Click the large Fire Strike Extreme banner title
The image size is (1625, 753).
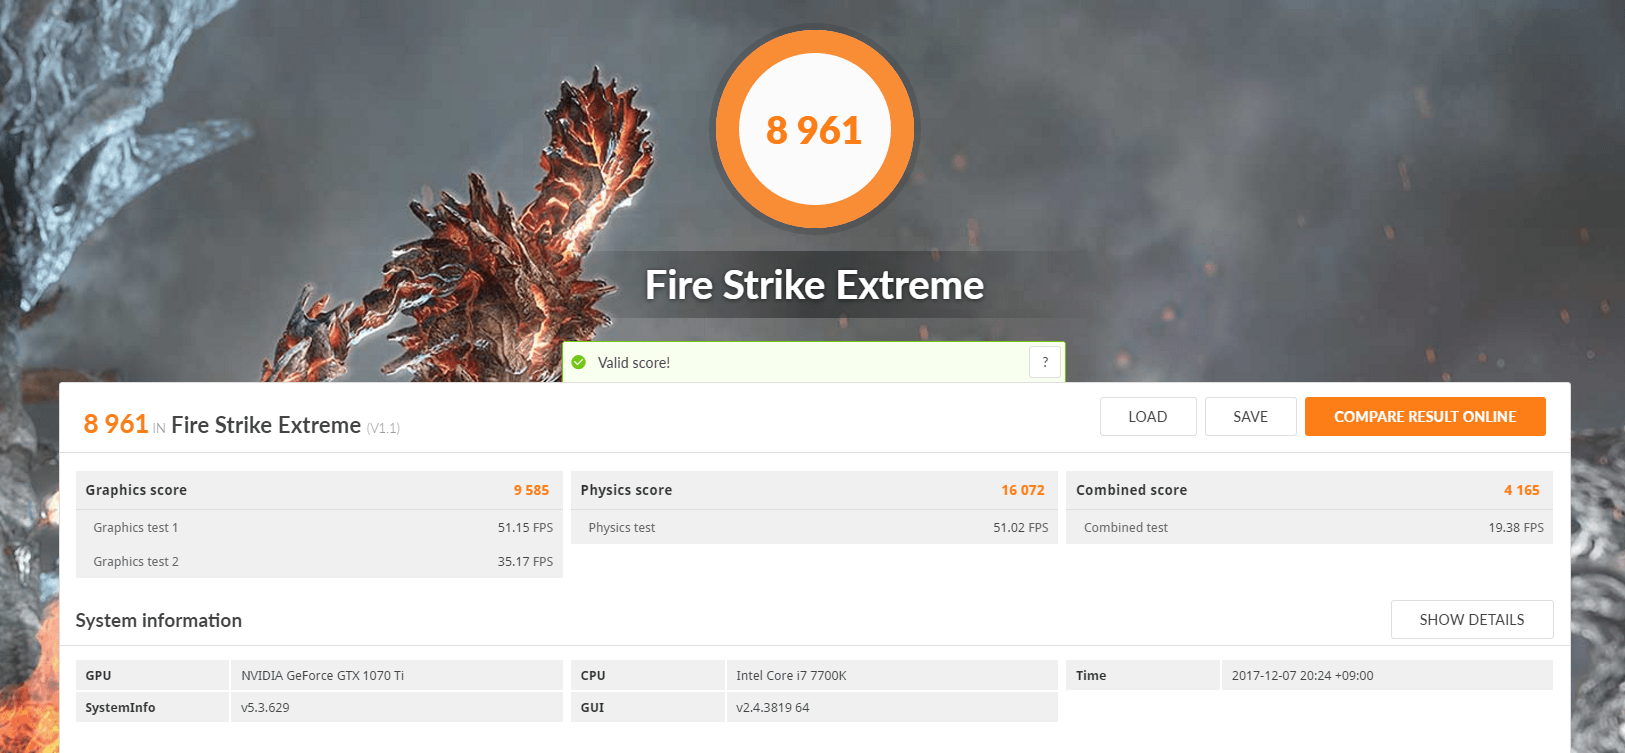[x=814, y=286]
